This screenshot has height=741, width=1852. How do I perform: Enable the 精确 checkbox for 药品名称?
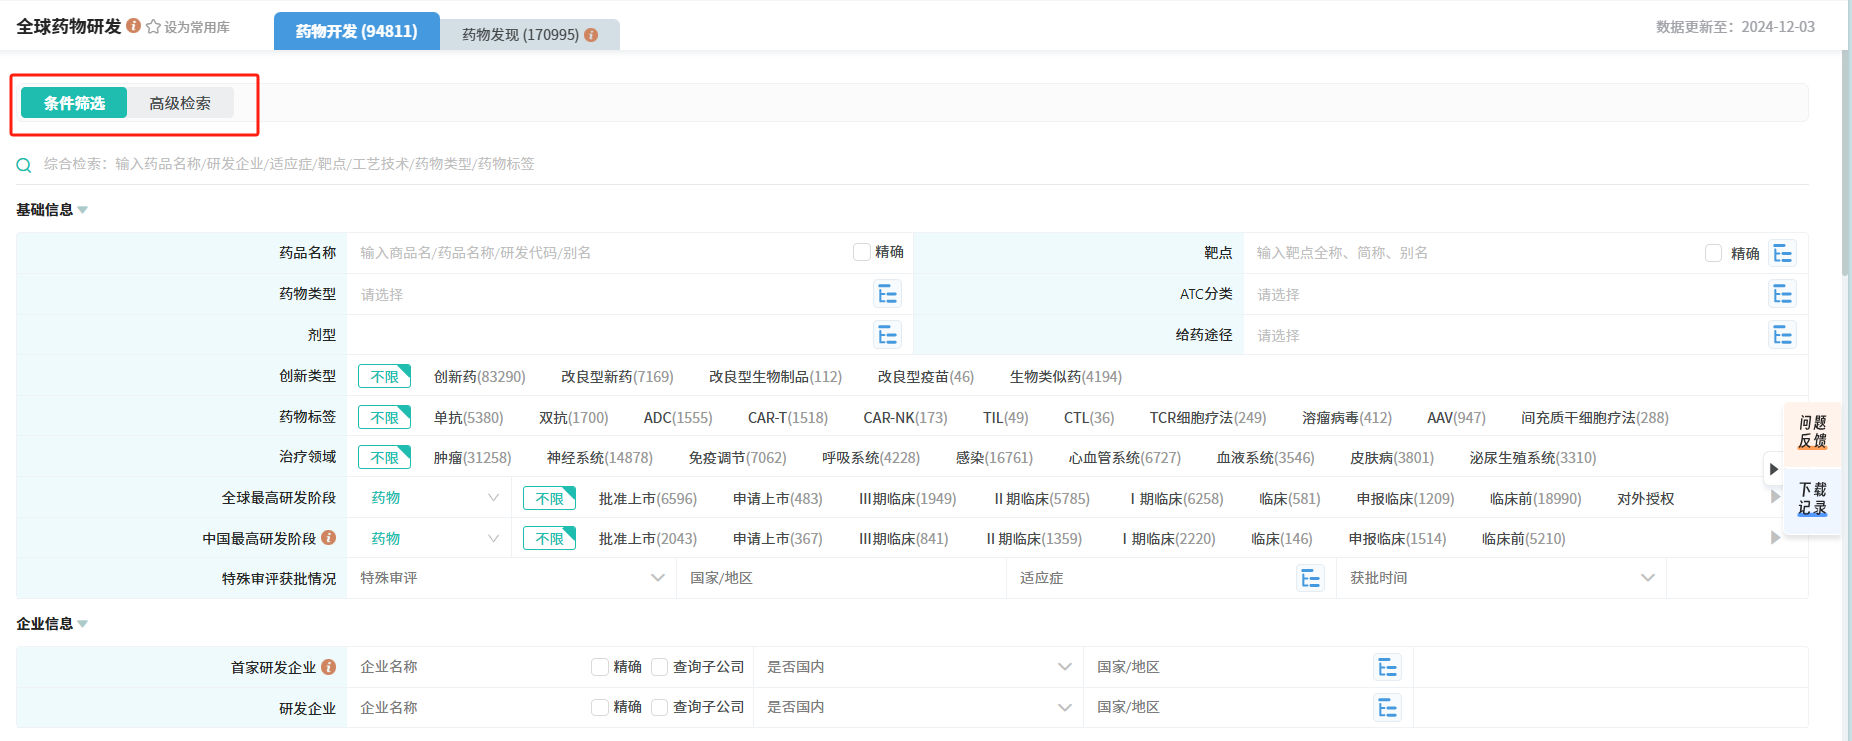(x=861, y=252)
